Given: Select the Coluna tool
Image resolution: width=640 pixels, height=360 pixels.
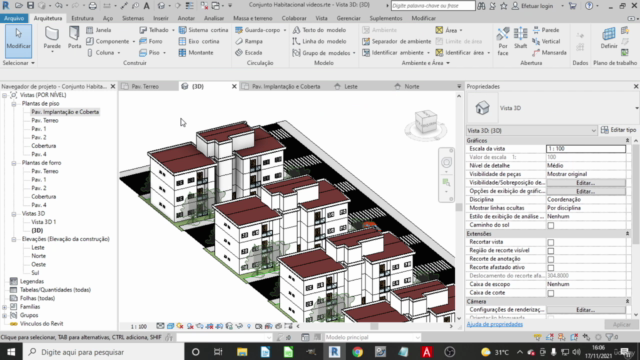Looking at the screenshot, I should tap(100, 53).
